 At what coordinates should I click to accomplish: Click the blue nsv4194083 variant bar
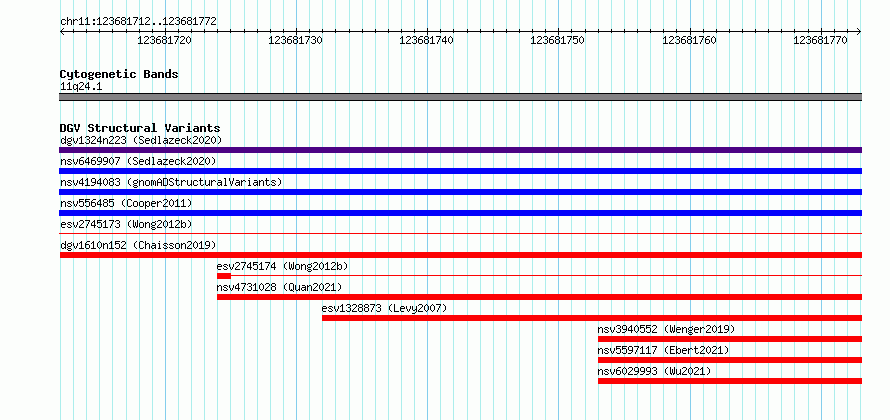point(460,192)
